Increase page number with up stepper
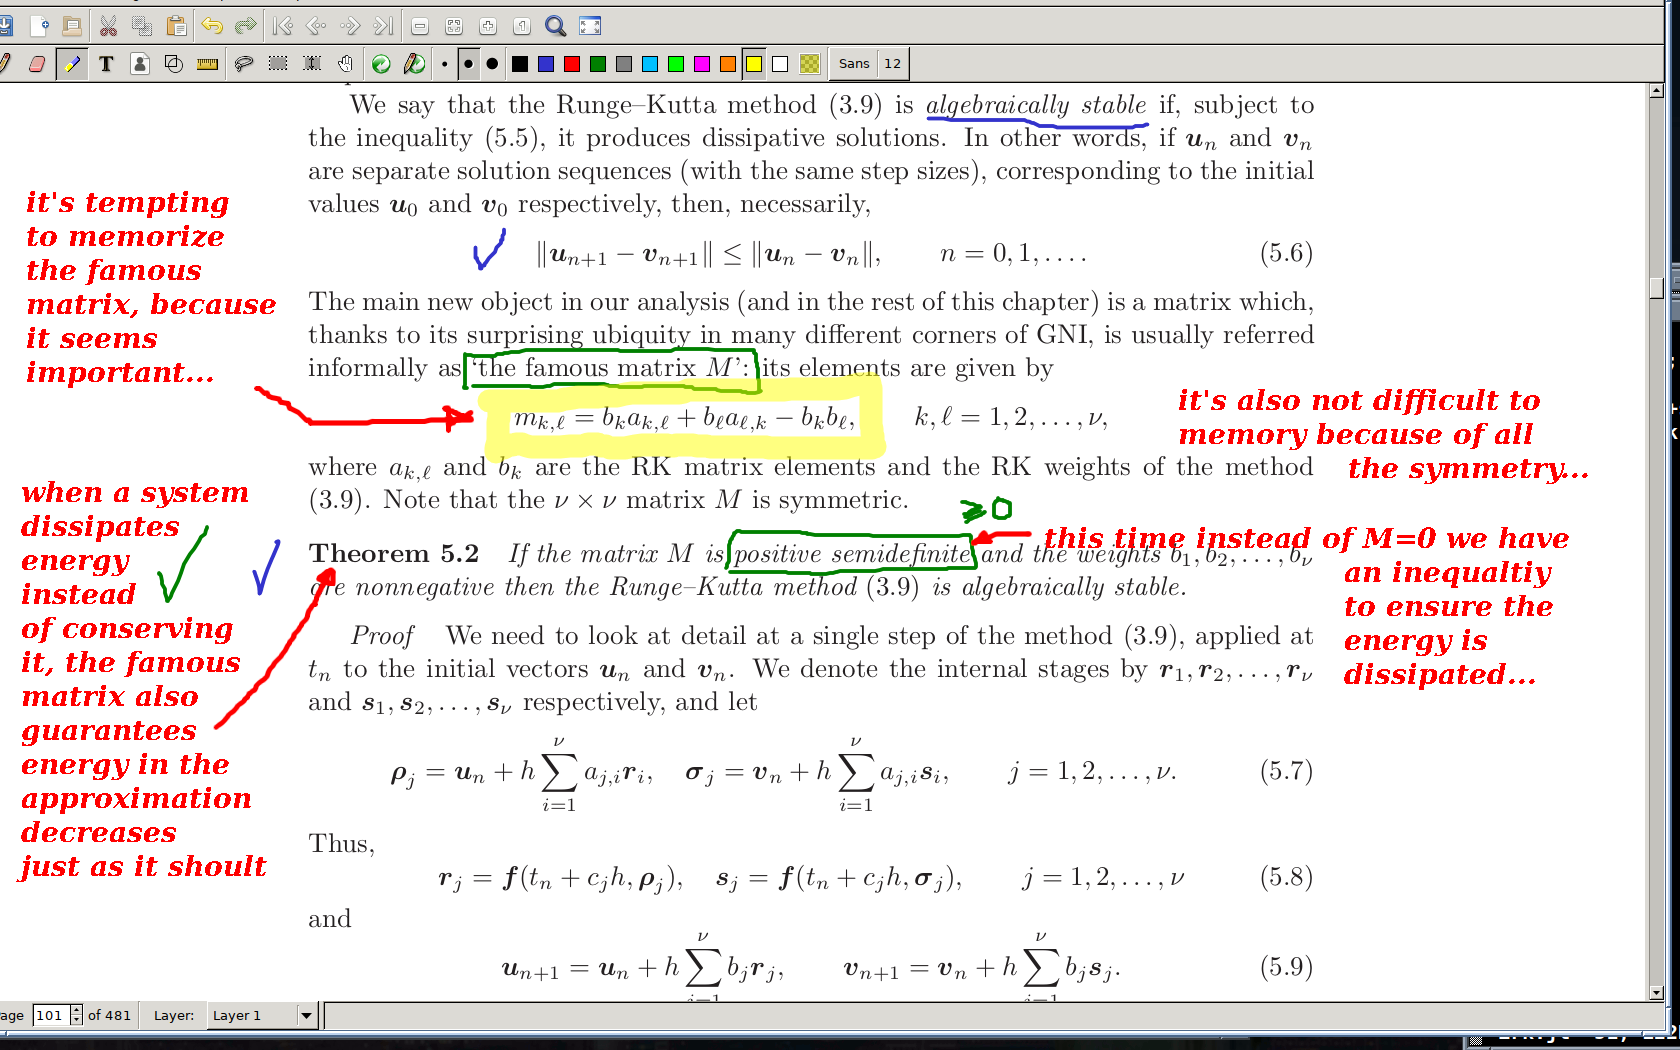Viewport: 1680px width, 1050px height. pos(76,1010)
